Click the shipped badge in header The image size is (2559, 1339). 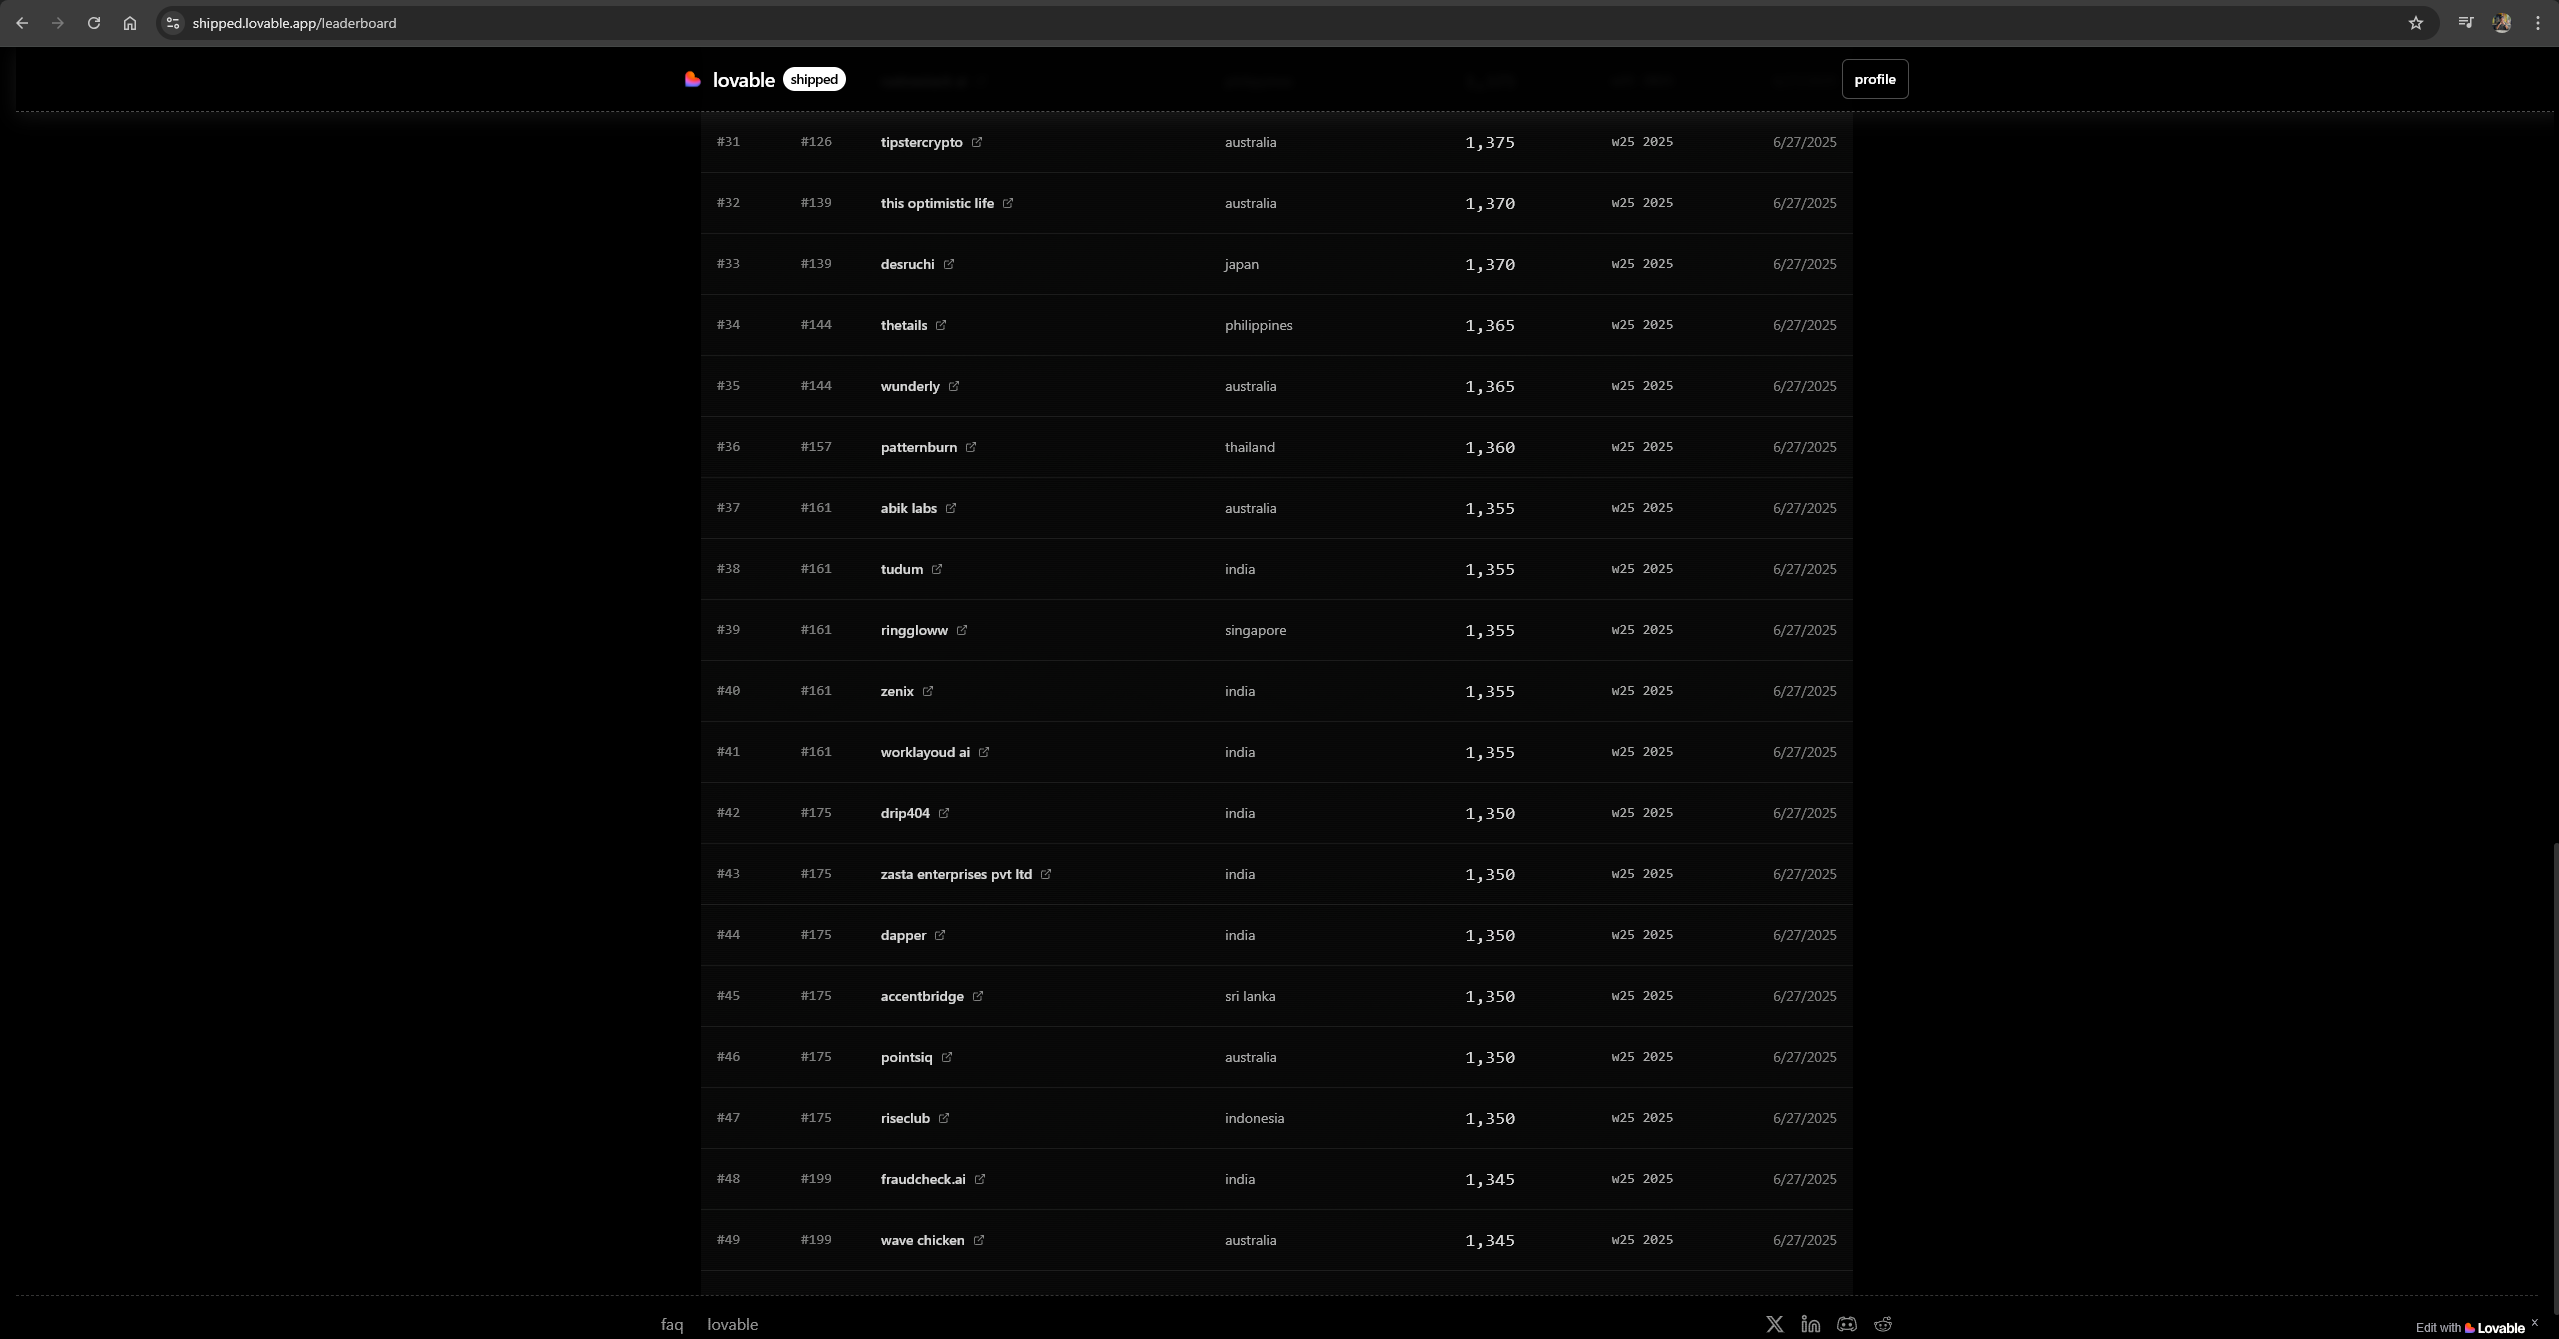pyautogui.click(x=814, y=79)
